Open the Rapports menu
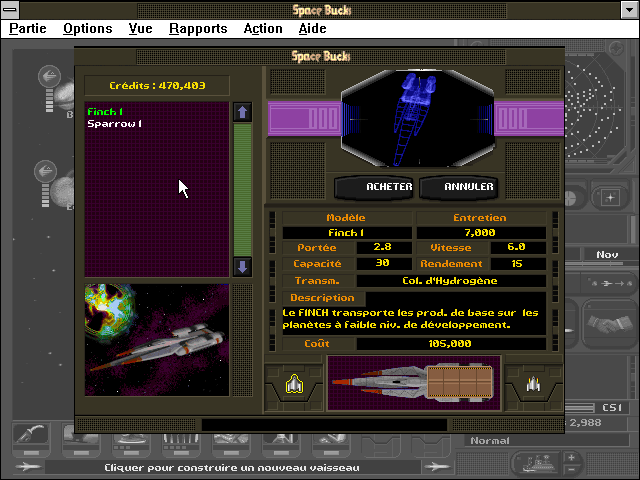Viewport: 640px width, 480px height. pos(198,29)
